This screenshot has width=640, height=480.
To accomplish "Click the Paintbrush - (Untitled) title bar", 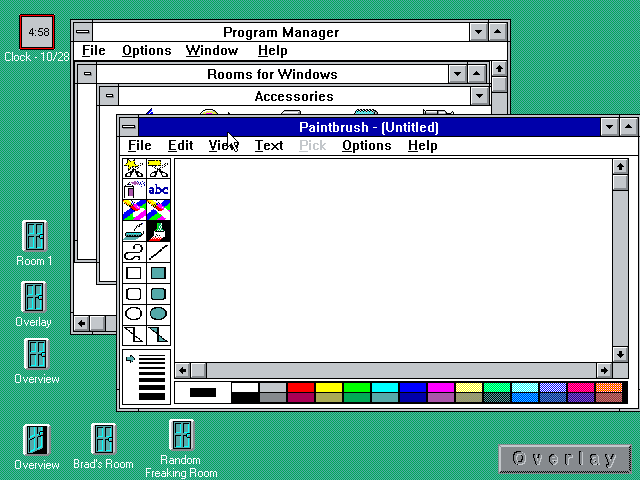I will [369, 127].
